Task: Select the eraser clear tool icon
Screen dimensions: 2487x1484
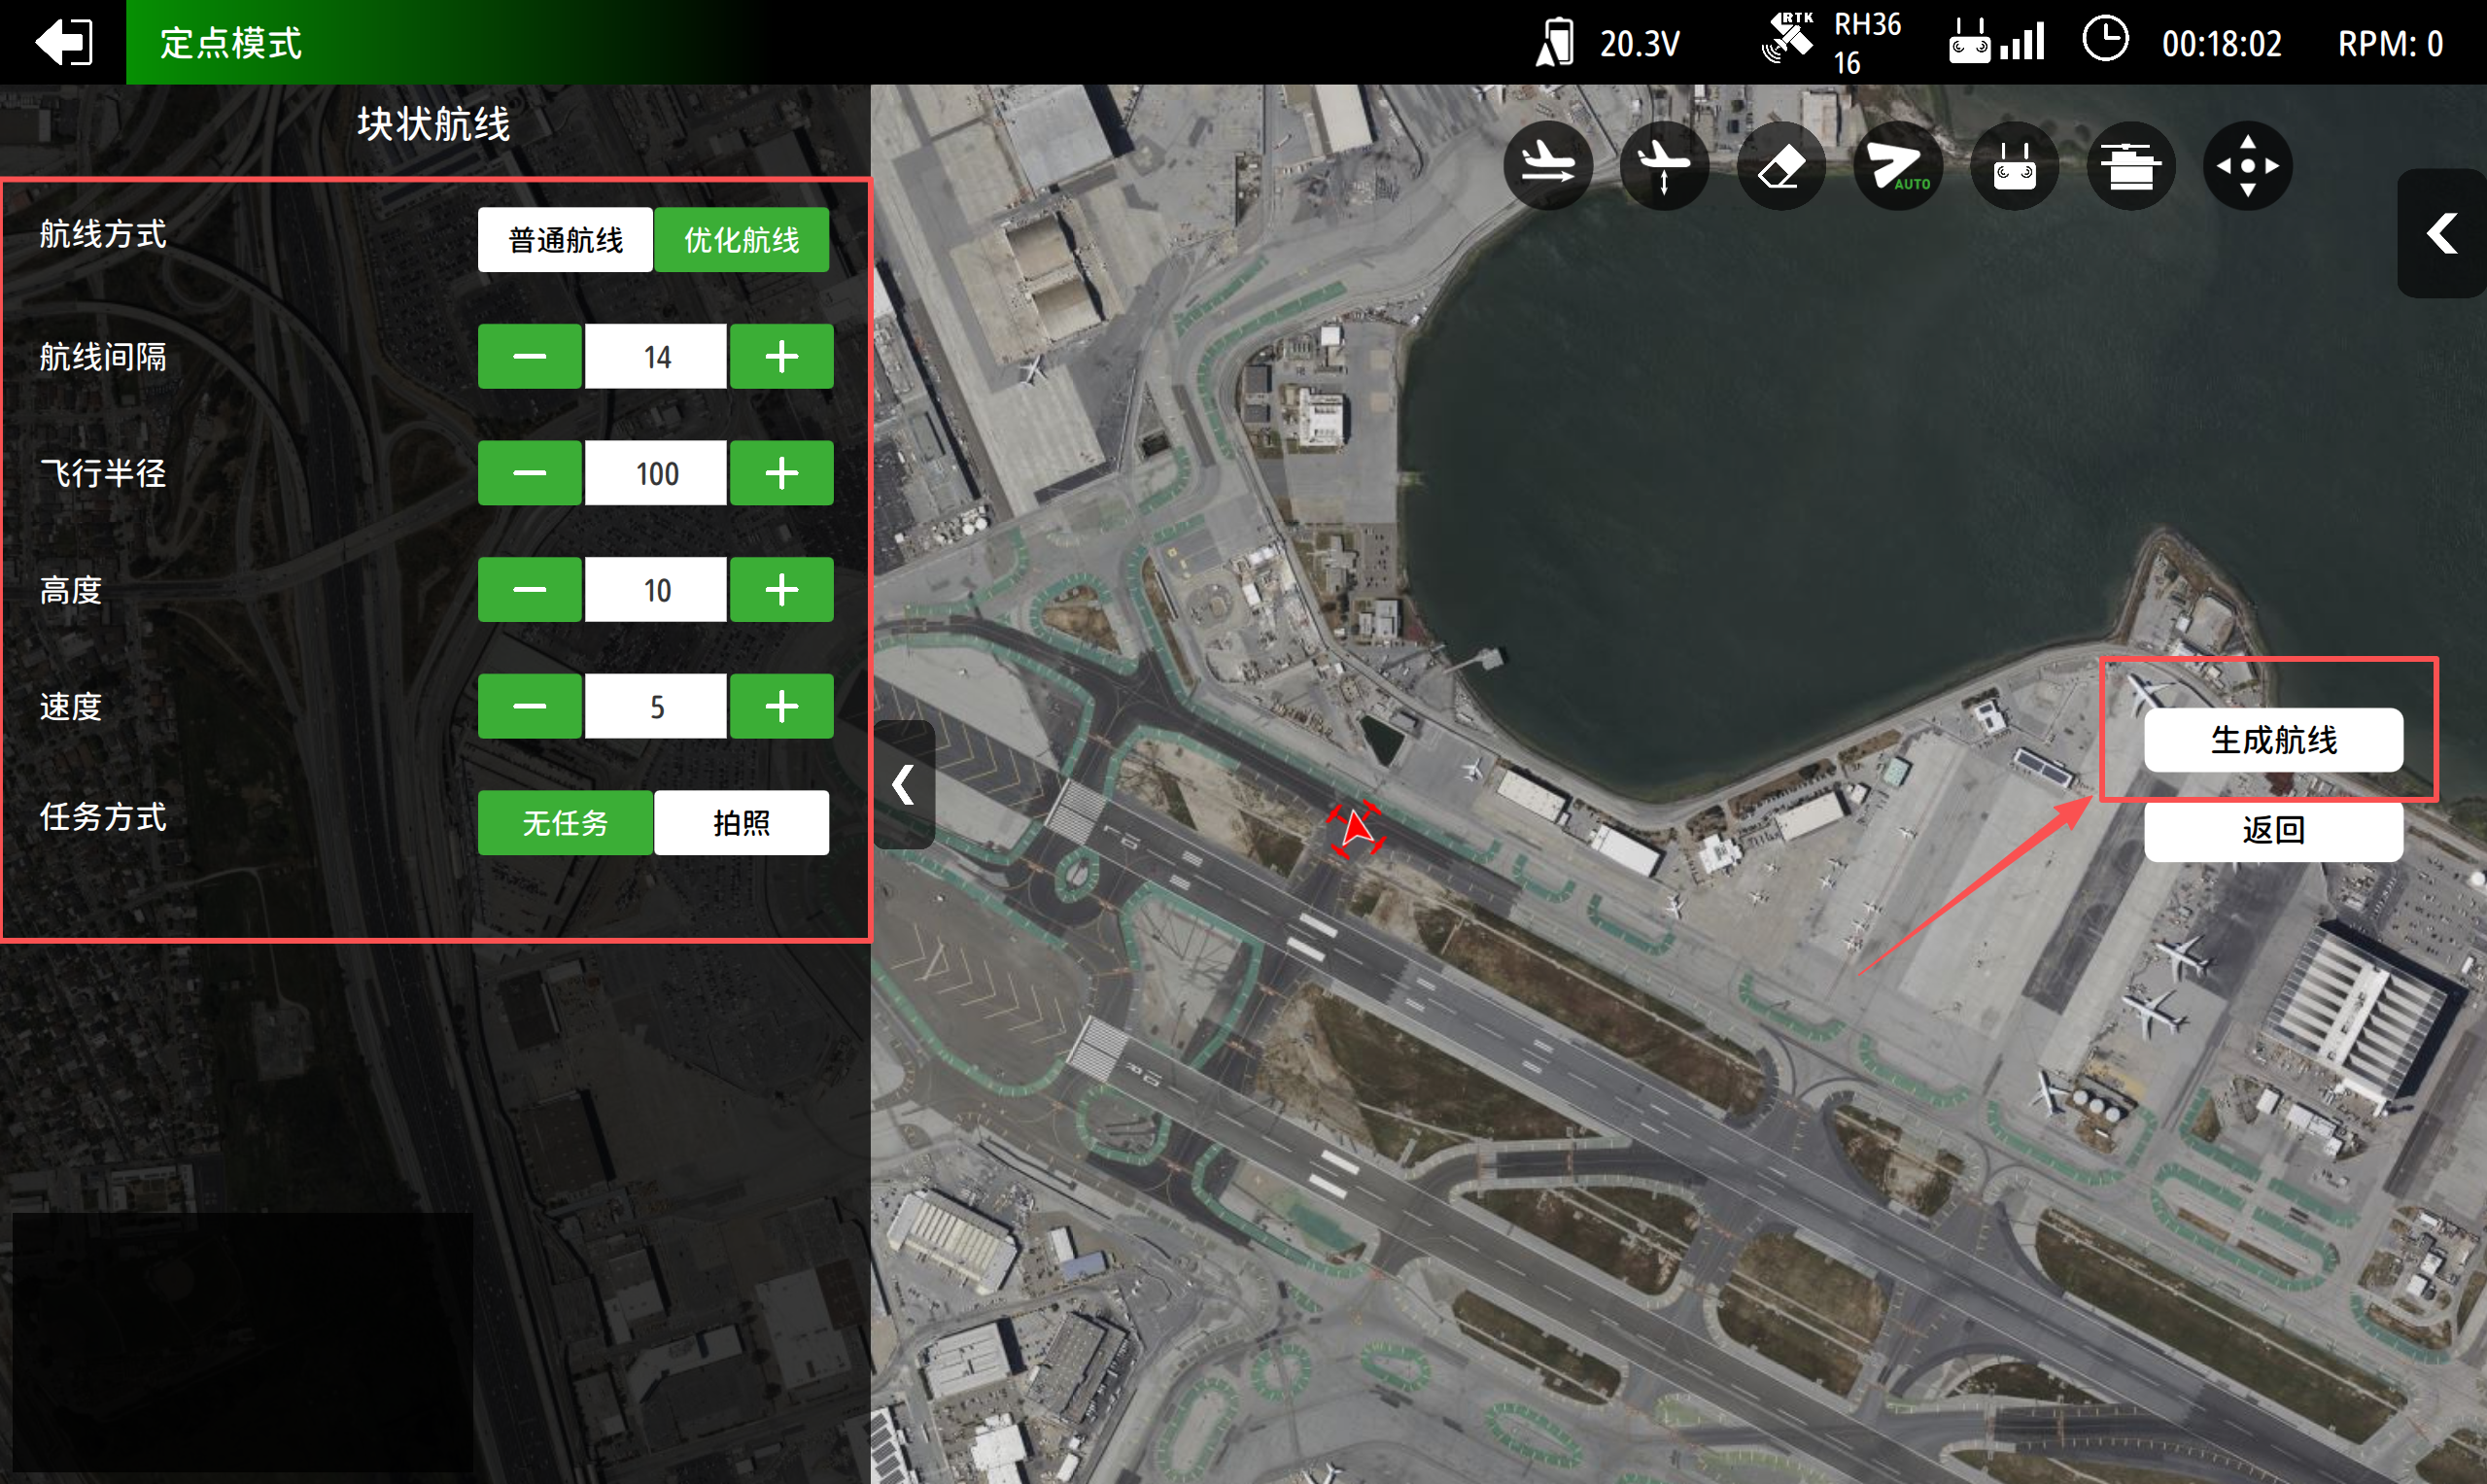Action: (1780, 165)
